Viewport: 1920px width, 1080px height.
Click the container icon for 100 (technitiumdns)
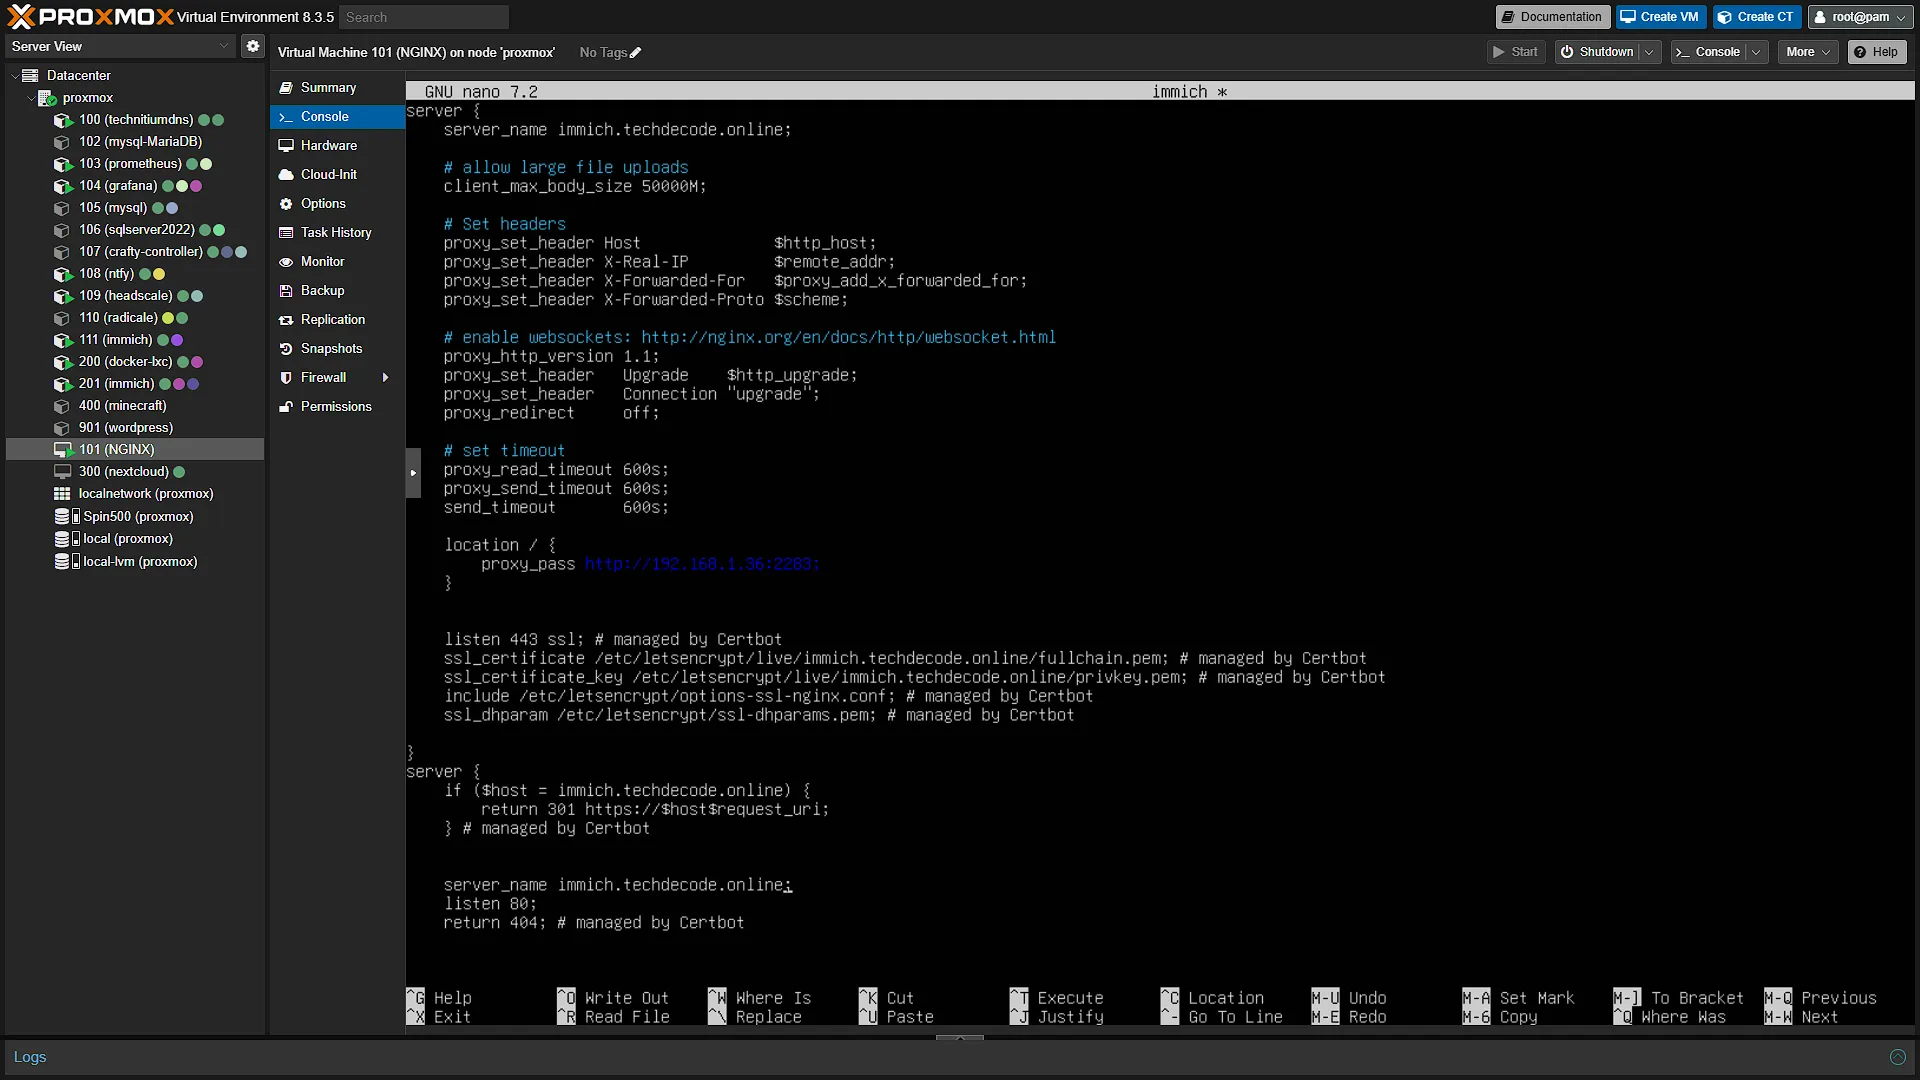[63, 120]
